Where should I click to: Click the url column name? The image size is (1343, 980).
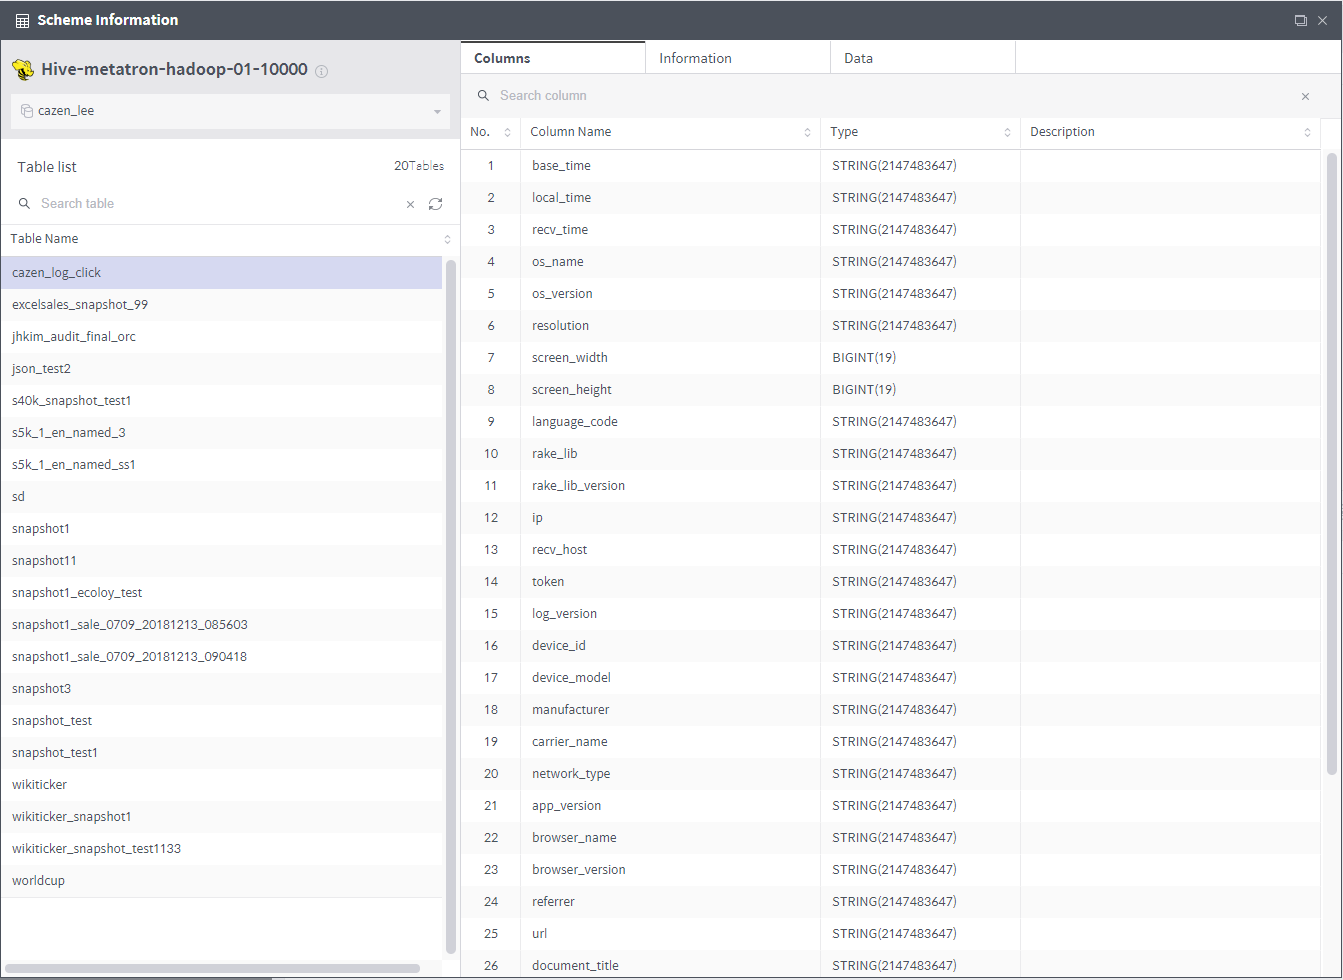[x=540, y=934]
